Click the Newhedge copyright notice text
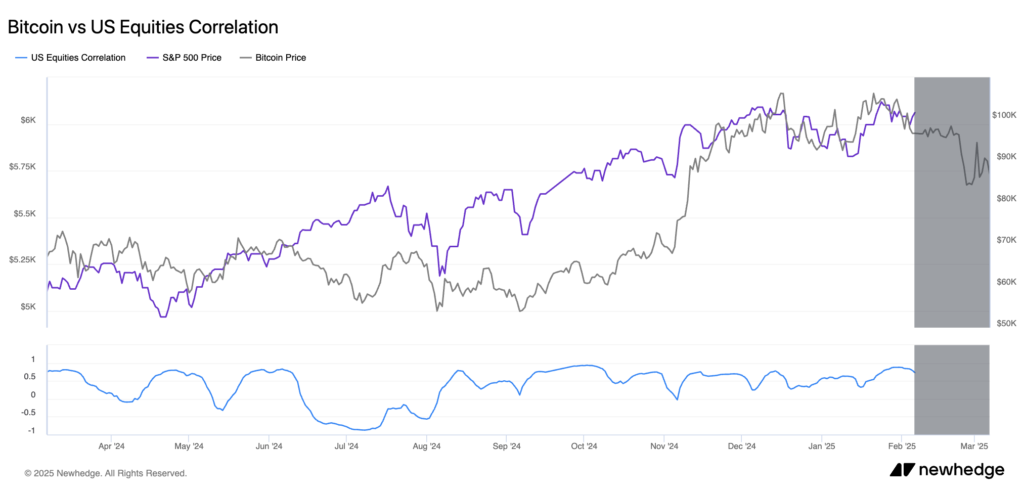This screenshot has height=493, width=1024. (x=105, y=473)
